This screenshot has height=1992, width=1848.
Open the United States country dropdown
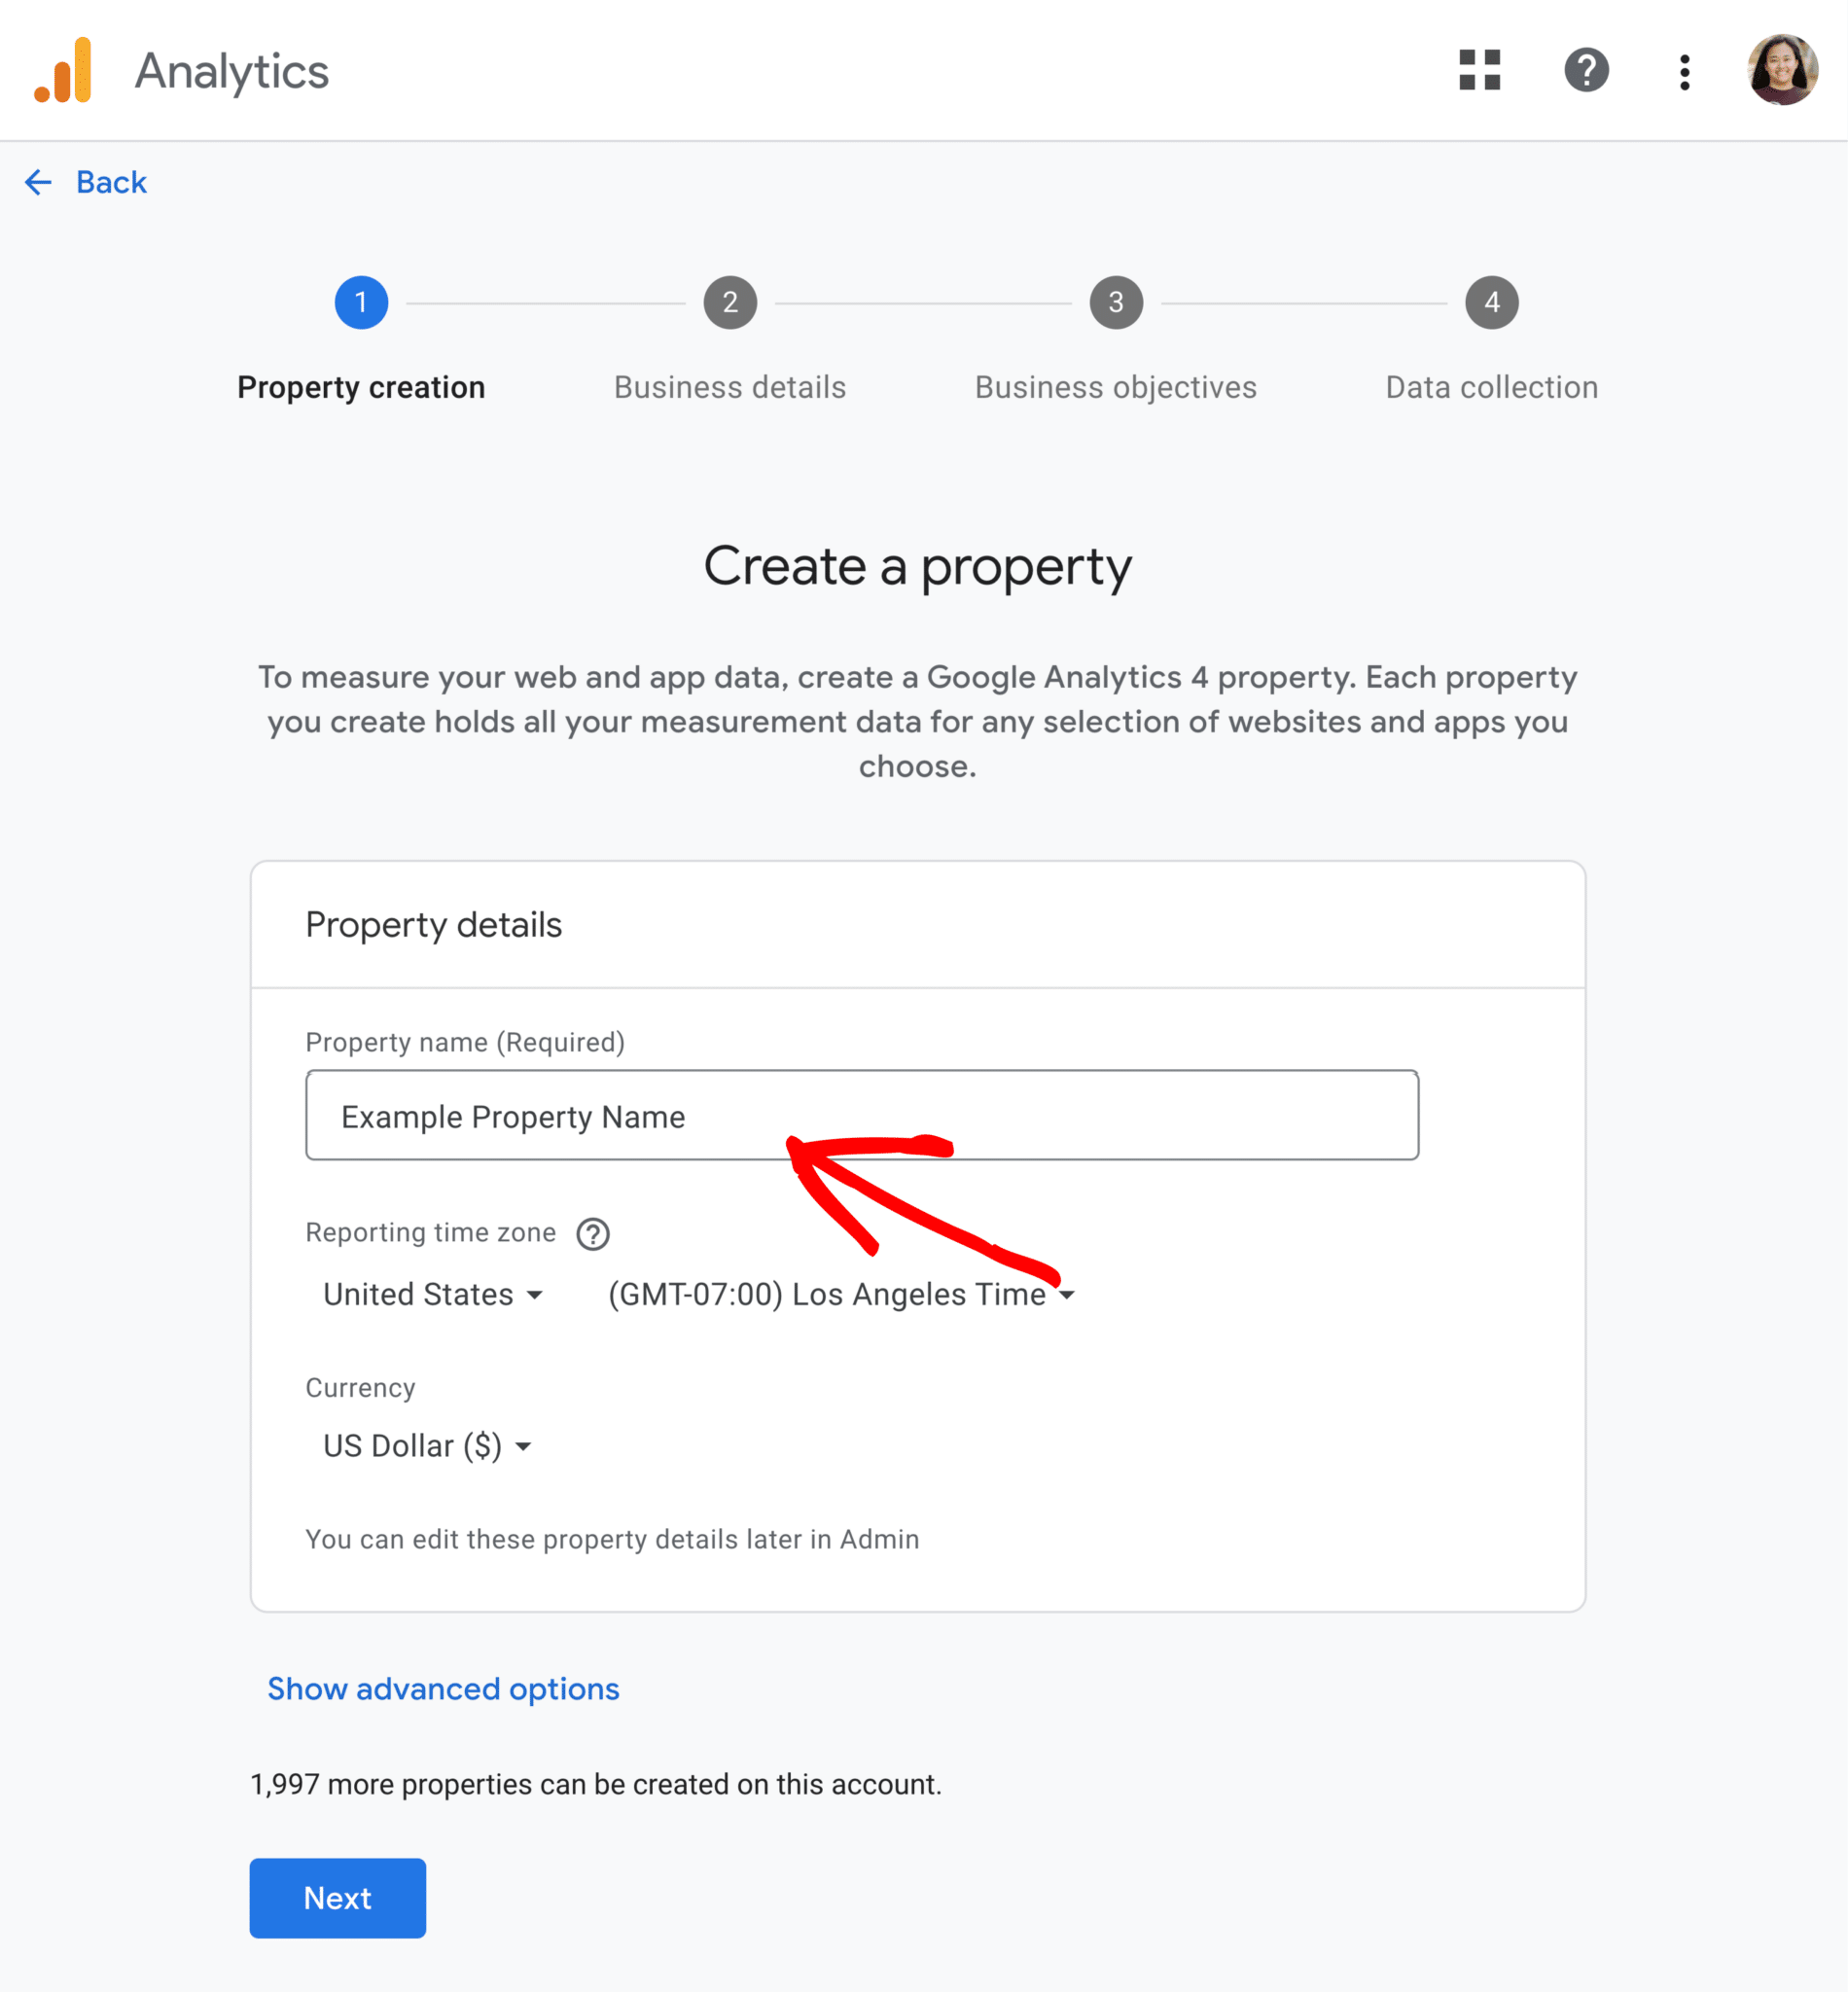432,1294
